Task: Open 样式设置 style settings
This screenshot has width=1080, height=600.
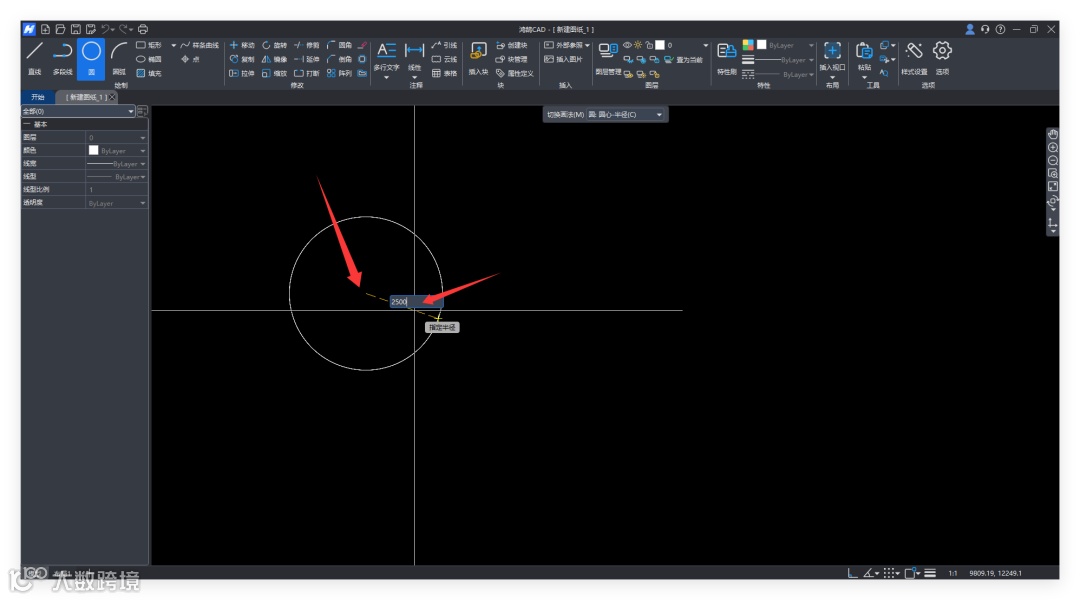Action: click(914, 58)
